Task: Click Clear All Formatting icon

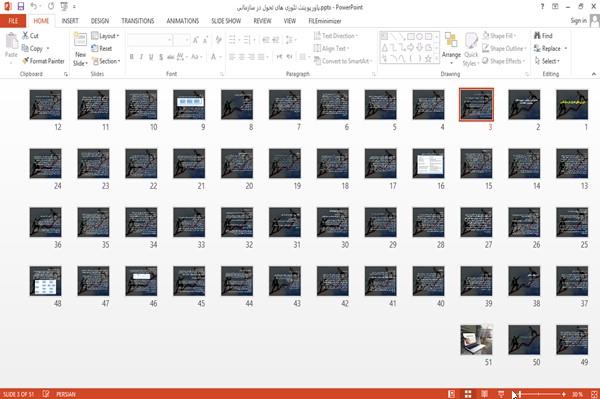Action: [218, 40]
